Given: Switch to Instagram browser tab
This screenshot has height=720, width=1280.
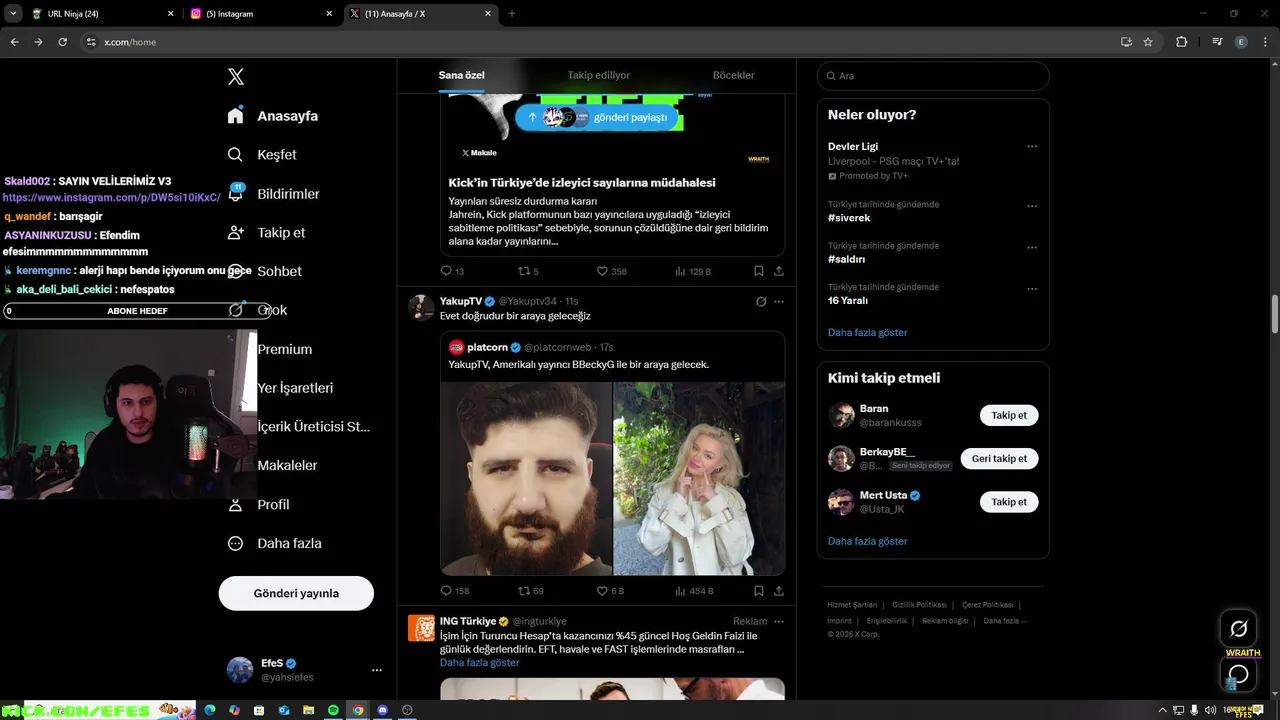Looking at the screenshot, I should [x=262, y=14].
